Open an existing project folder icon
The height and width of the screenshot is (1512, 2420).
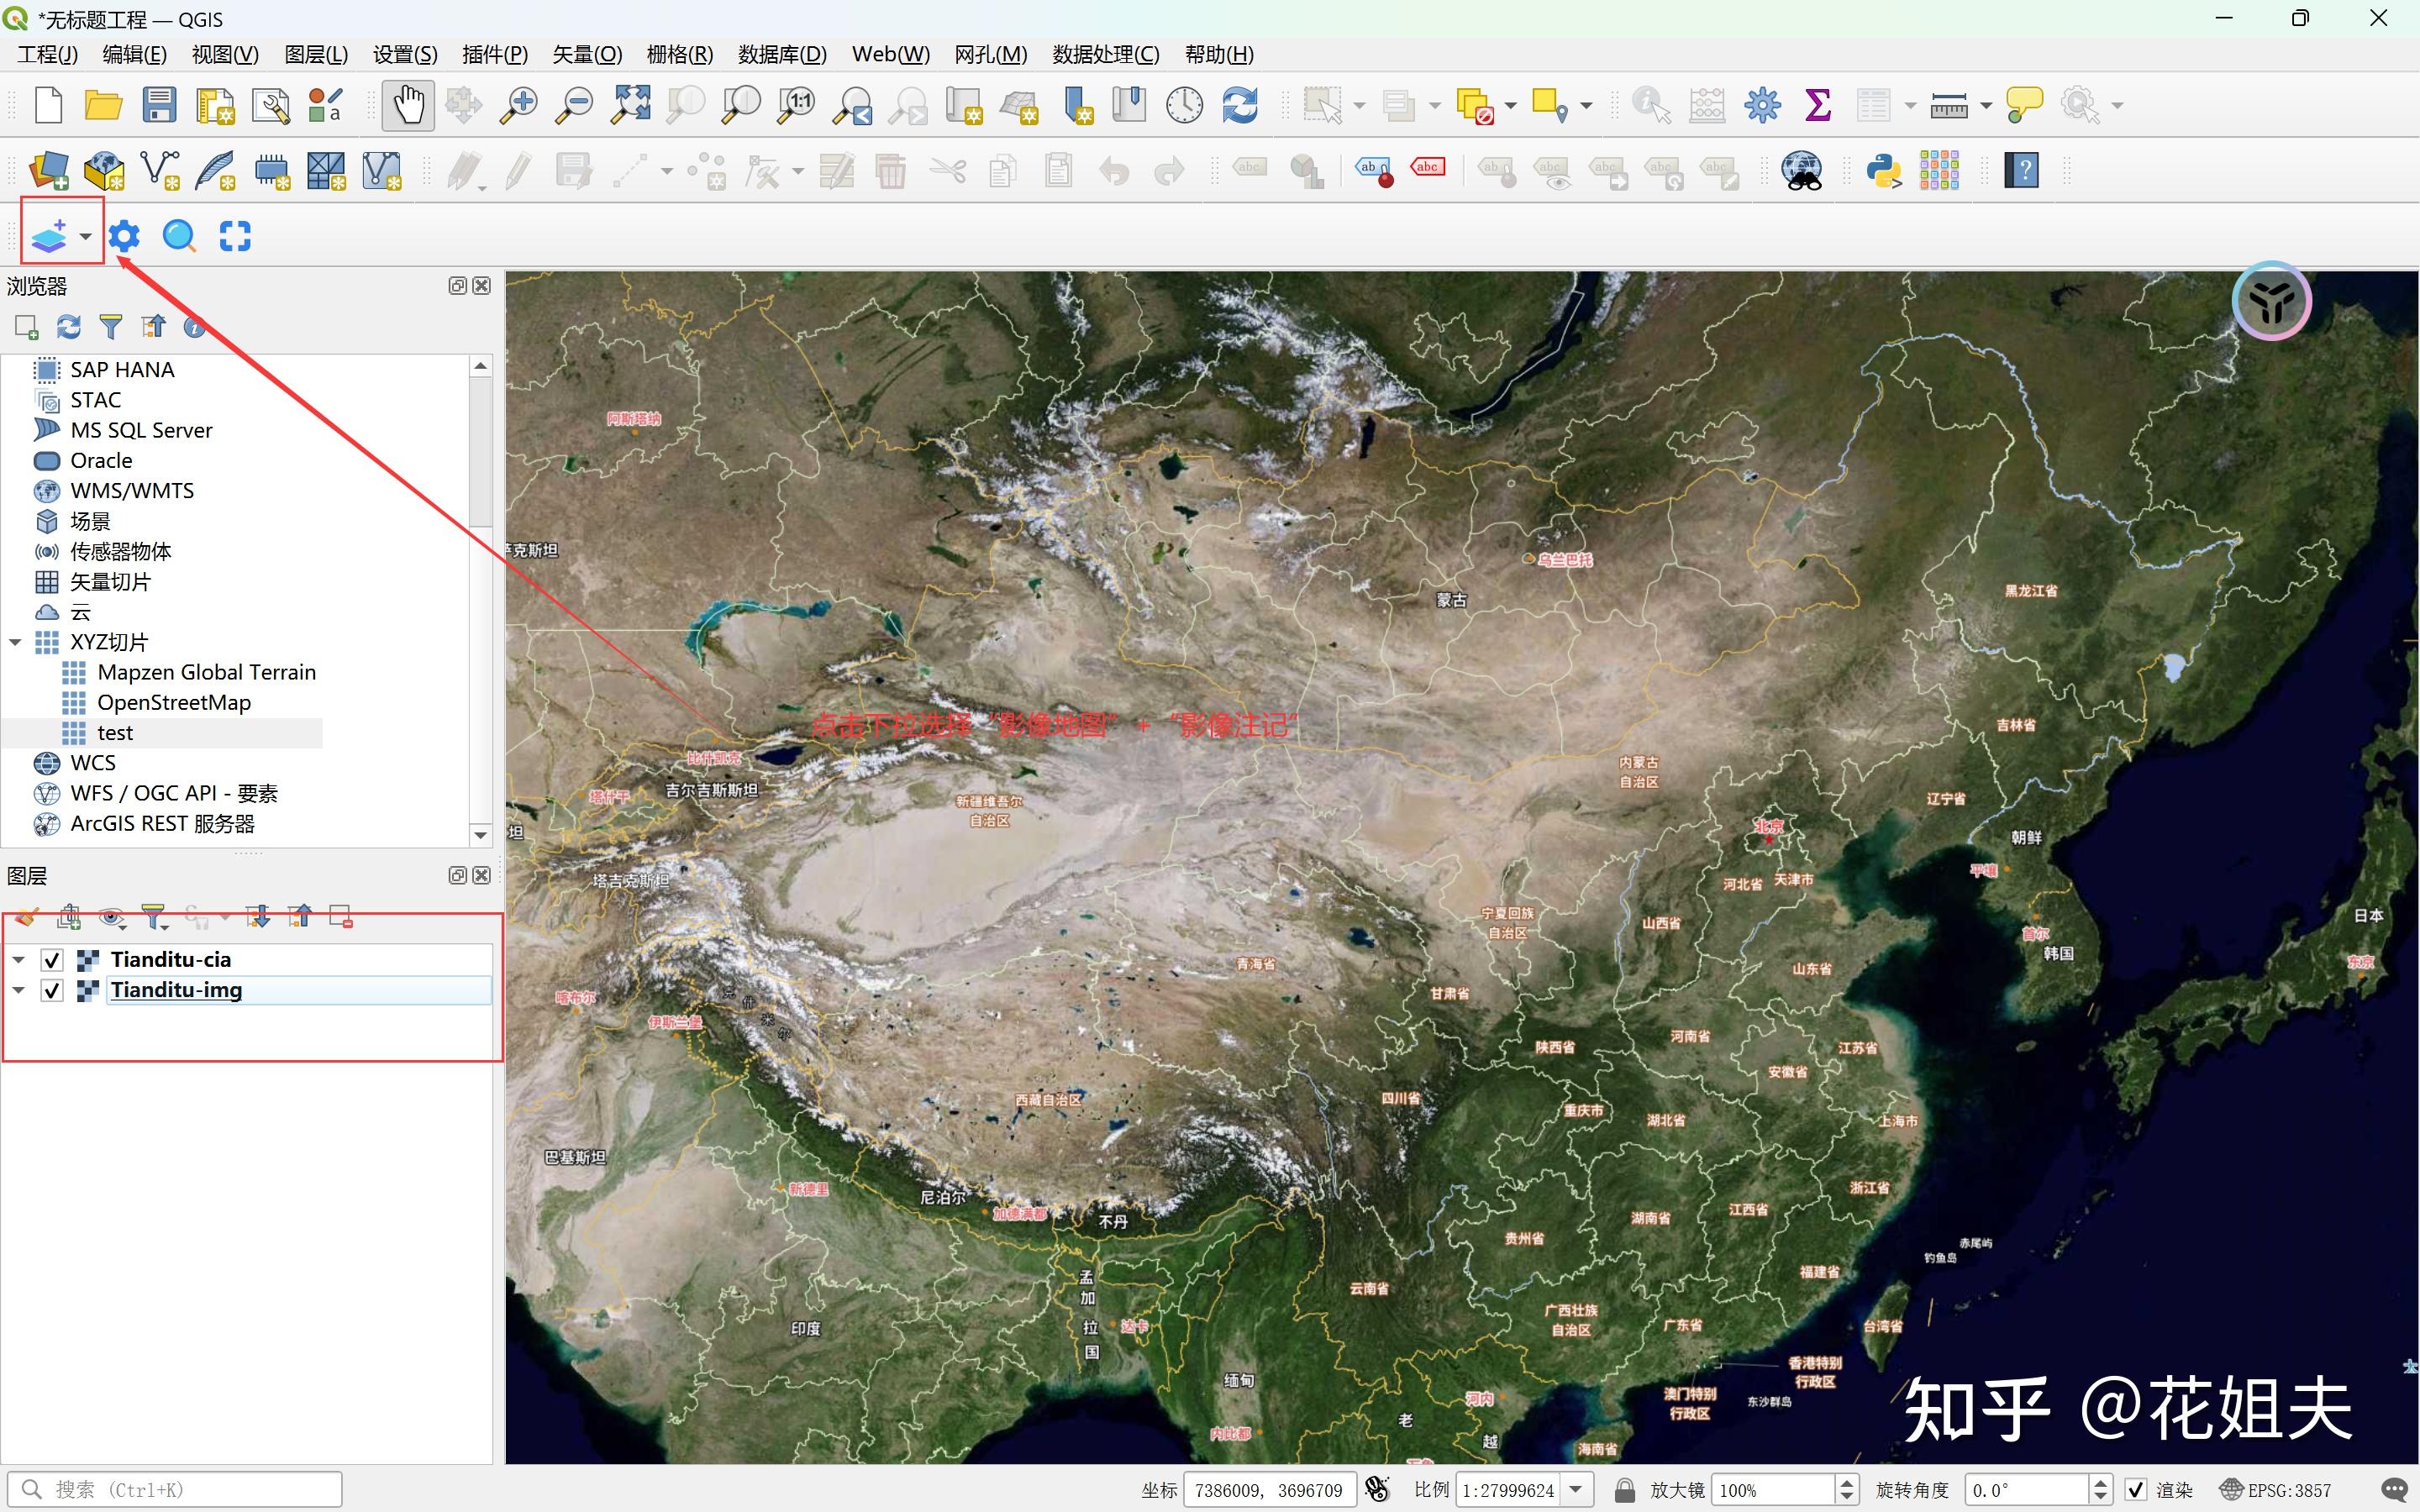click(103, 105)
